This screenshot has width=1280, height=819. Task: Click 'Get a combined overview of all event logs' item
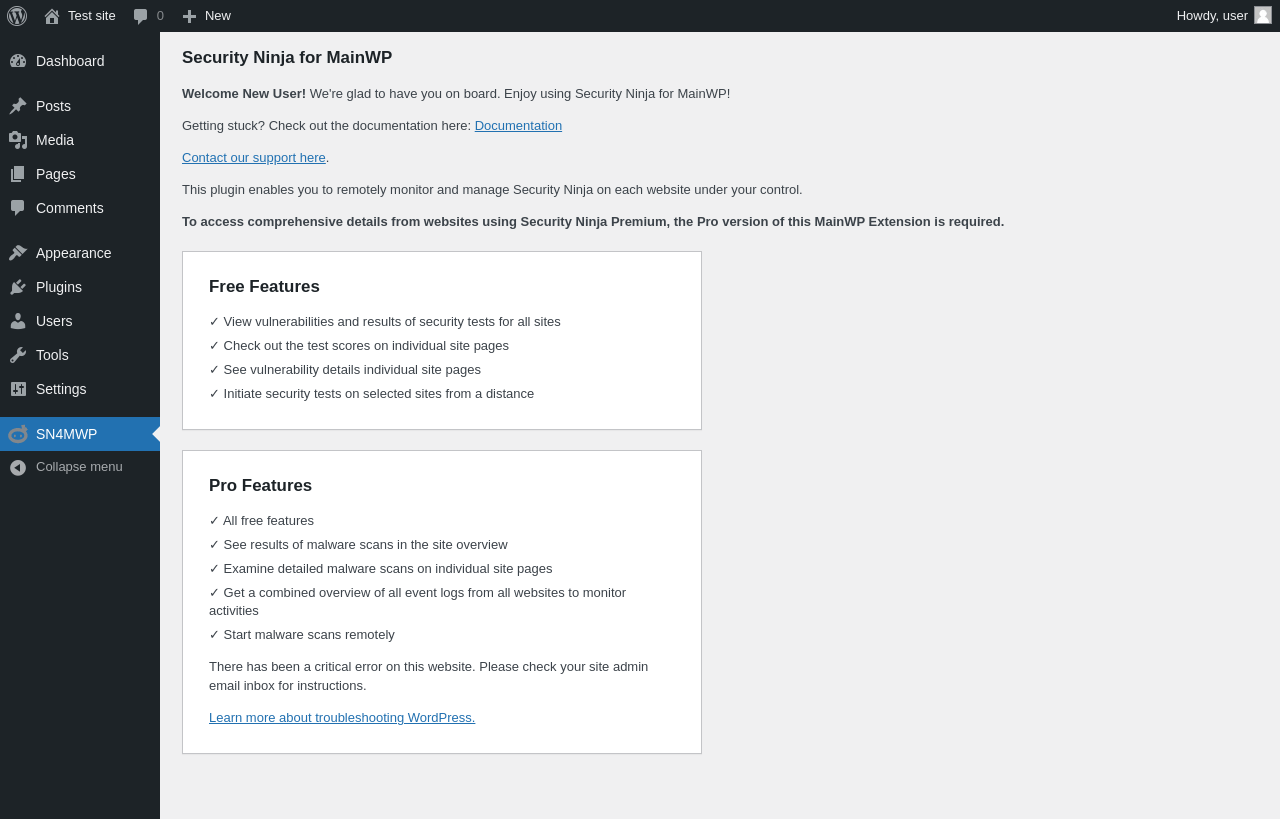pos(417,602)
